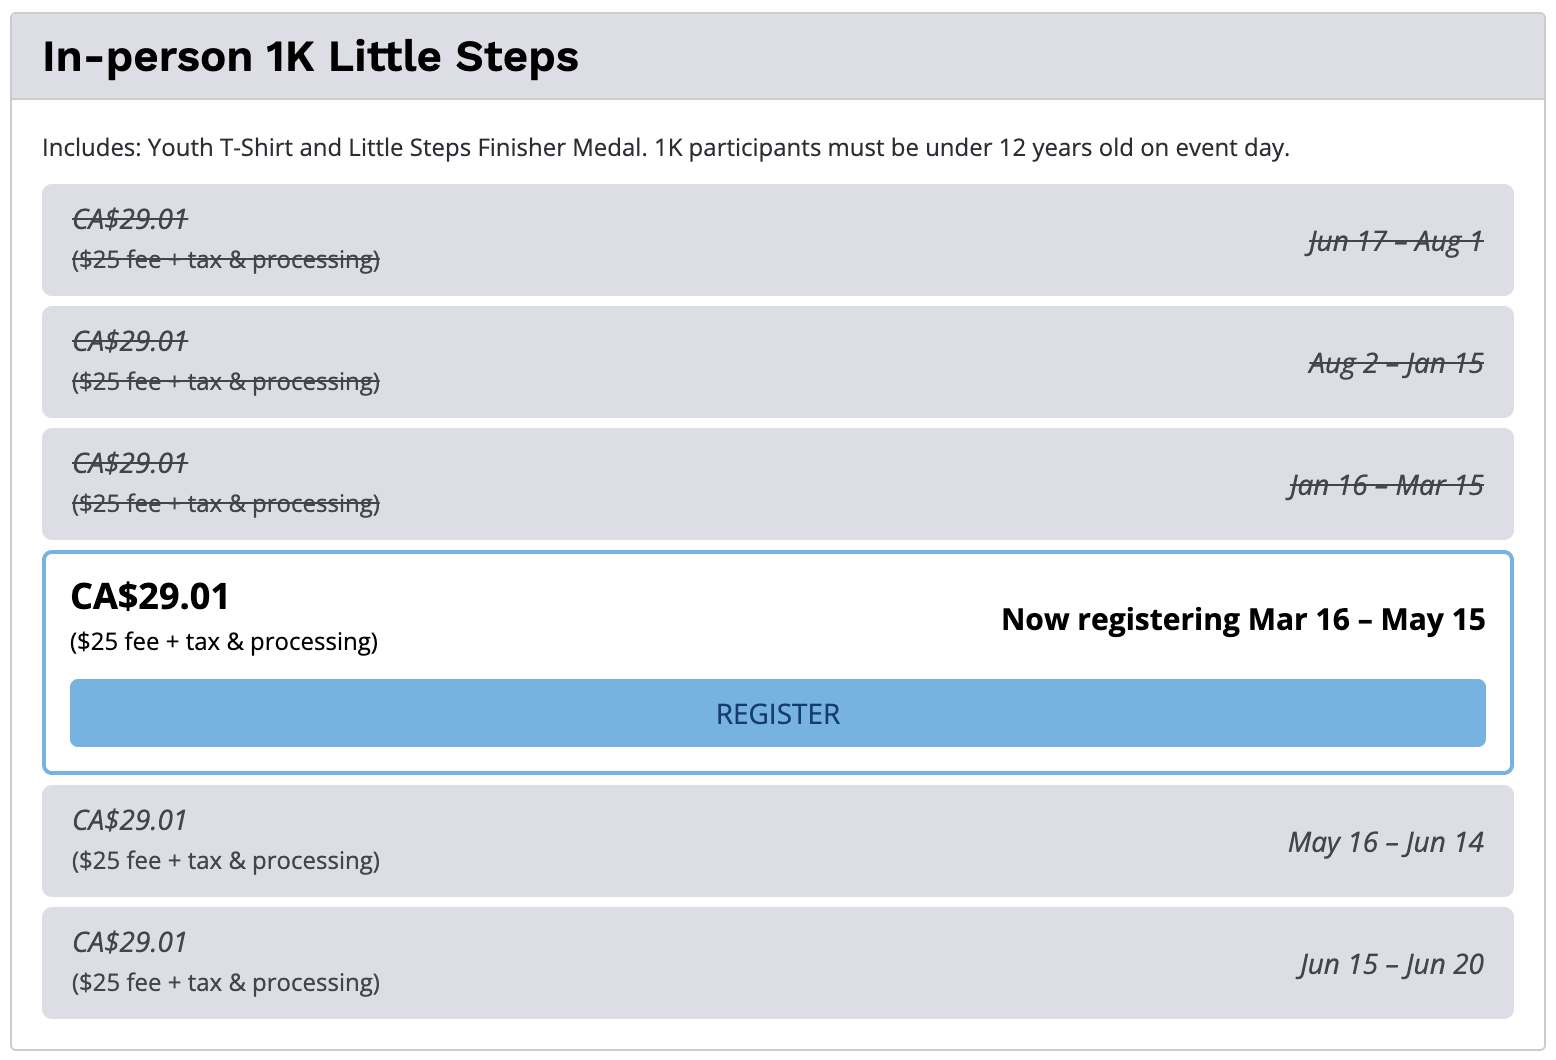This screenshot has width=1556, height=1060.
Task: Click the Now registering Mar 16 – May 15 label
Action: pos(1243,620)
